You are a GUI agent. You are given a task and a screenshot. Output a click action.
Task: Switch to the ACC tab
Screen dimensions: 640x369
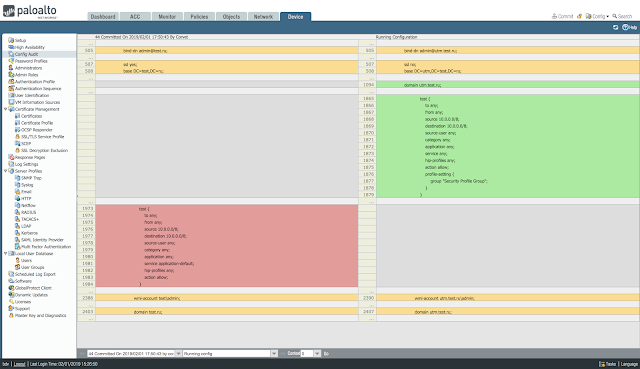pyautogui.click(x=135, y=17)
